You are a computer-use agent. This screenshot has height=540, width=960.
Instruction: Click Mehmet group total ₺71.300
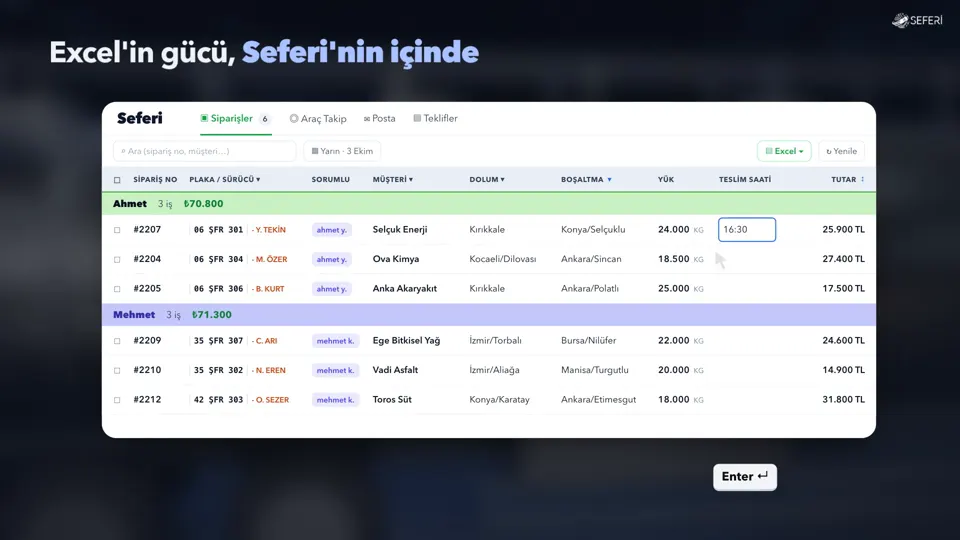[x=212, y=315]
